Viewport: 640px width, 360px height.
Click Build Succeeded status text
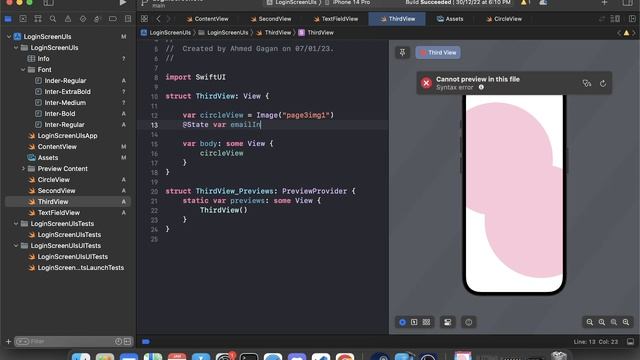point(429,2)
